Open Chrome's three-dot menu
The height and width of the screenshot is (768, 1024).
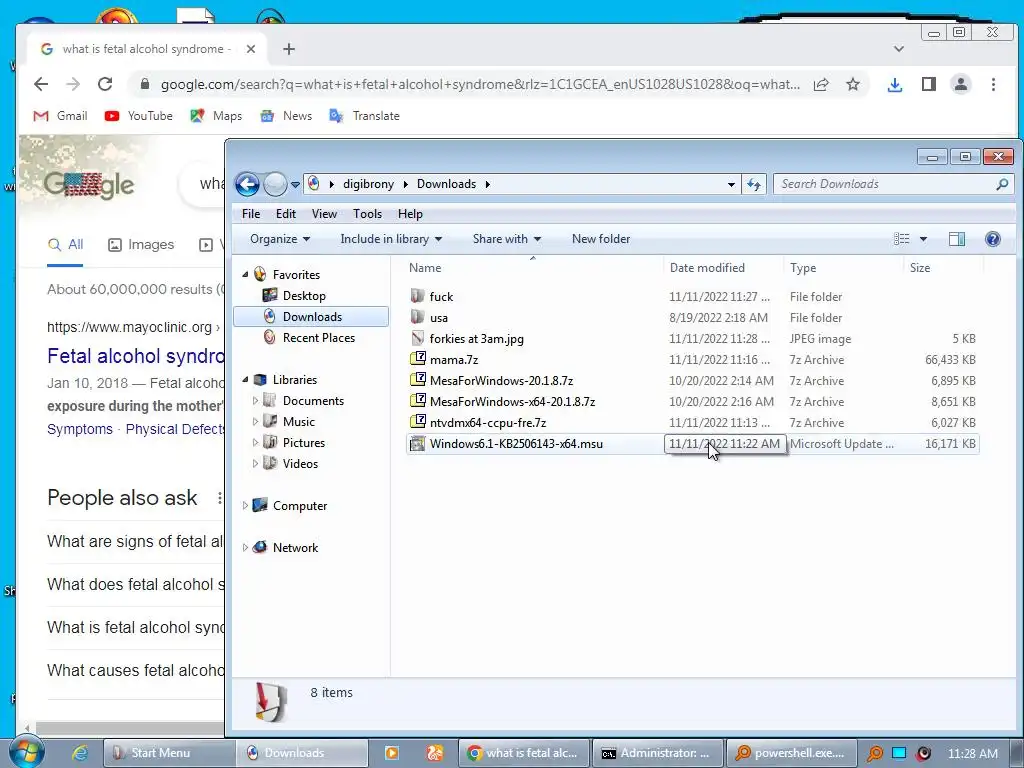click(993, 84)
